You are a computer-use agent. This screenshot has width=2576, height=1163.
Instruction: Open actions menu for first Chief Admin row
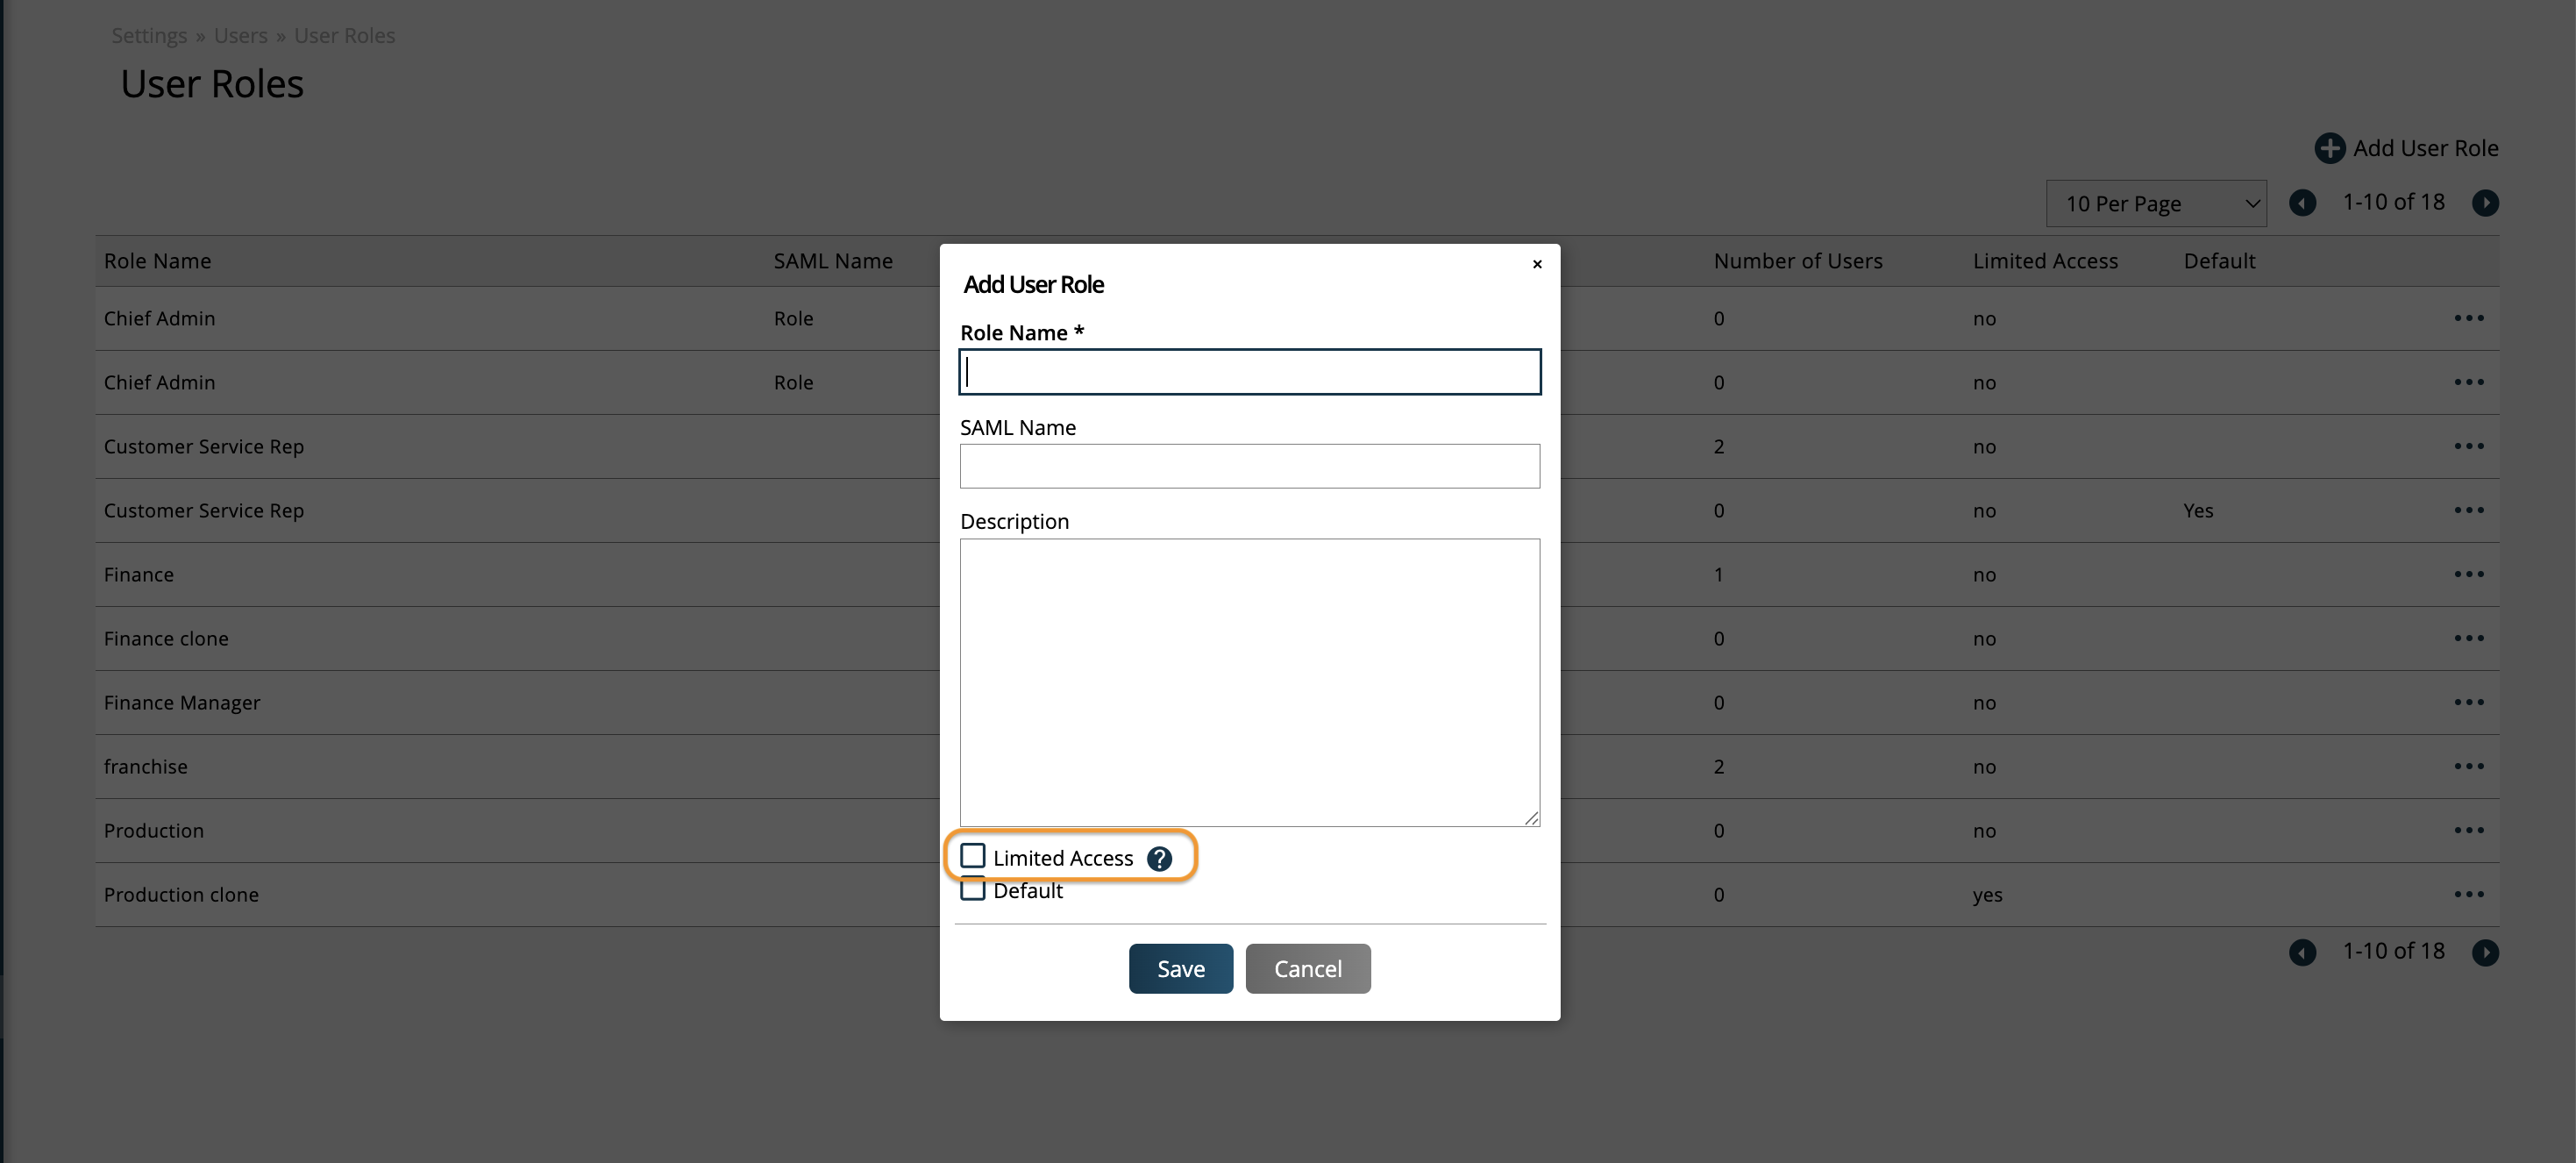[x=2468, y=318]
